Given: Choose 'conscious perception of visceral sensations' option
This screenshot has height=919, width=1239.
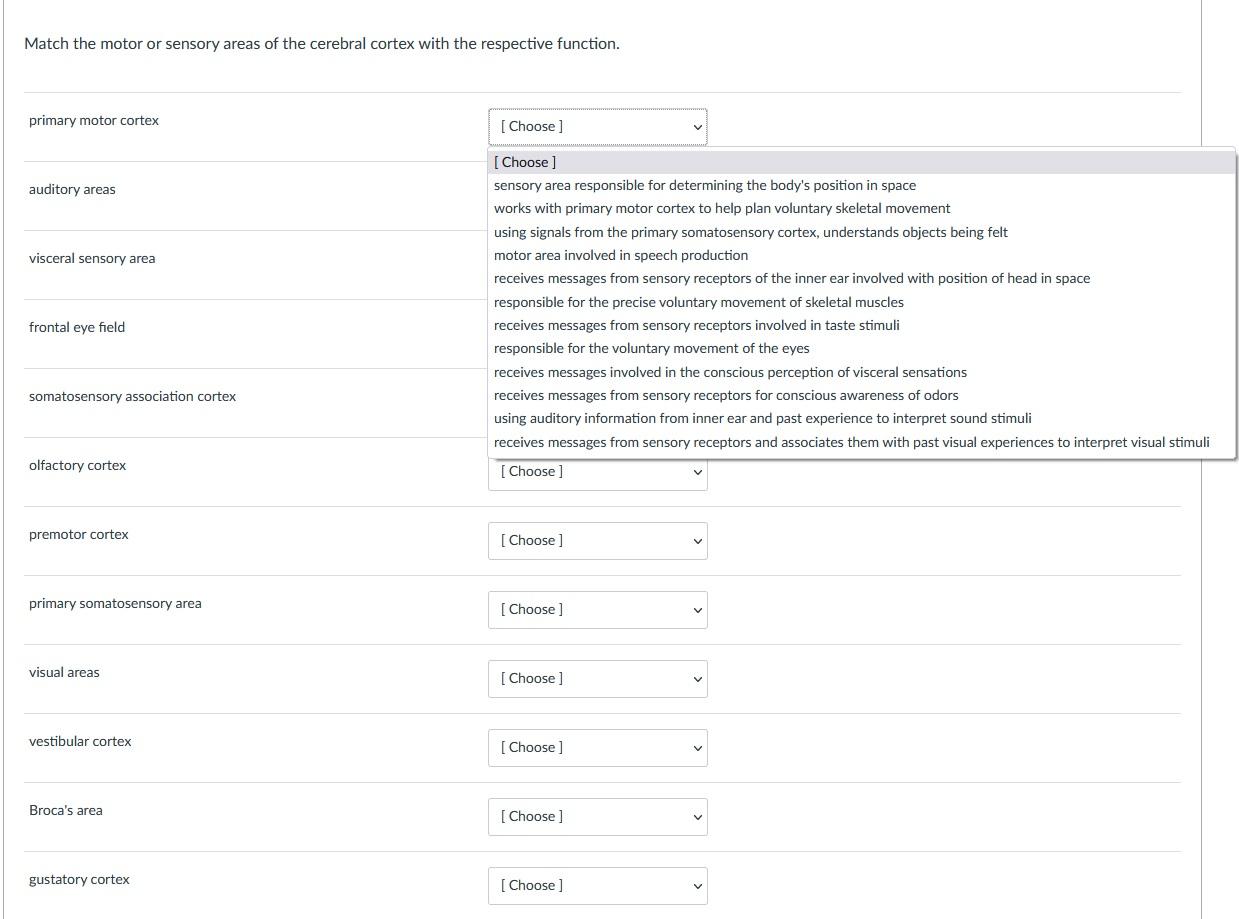Looking at the screenshot, I should [730, 372].
